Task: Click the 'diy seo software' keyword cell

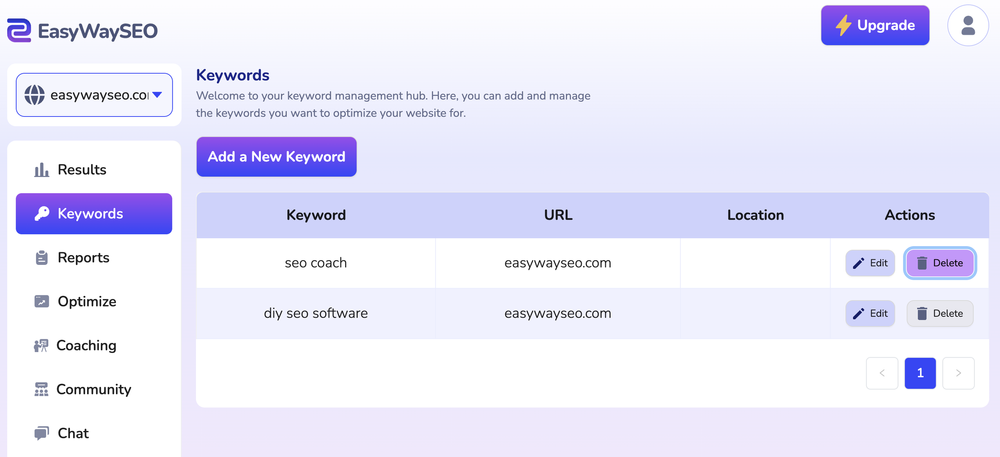Action: click(x=316, y=313)
